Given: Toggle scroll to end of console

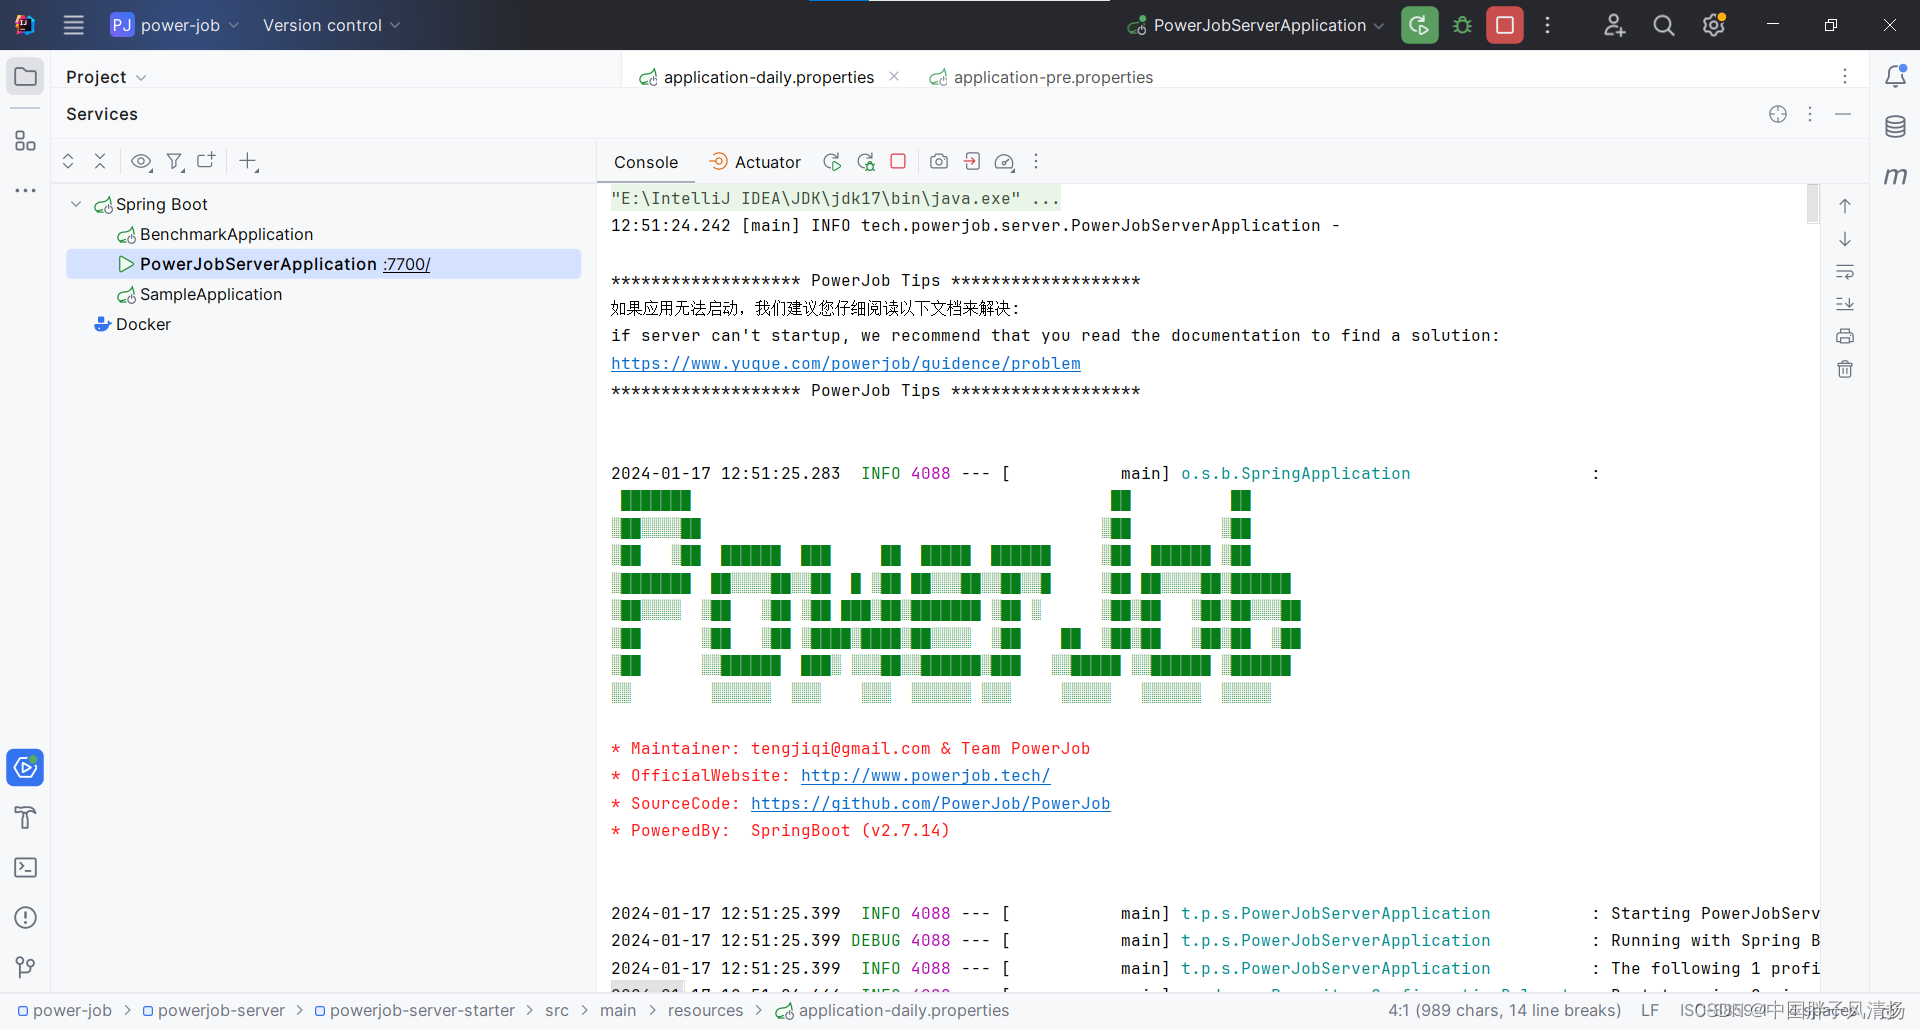Looking at the screenshot, I should [x=1845, y=304].
